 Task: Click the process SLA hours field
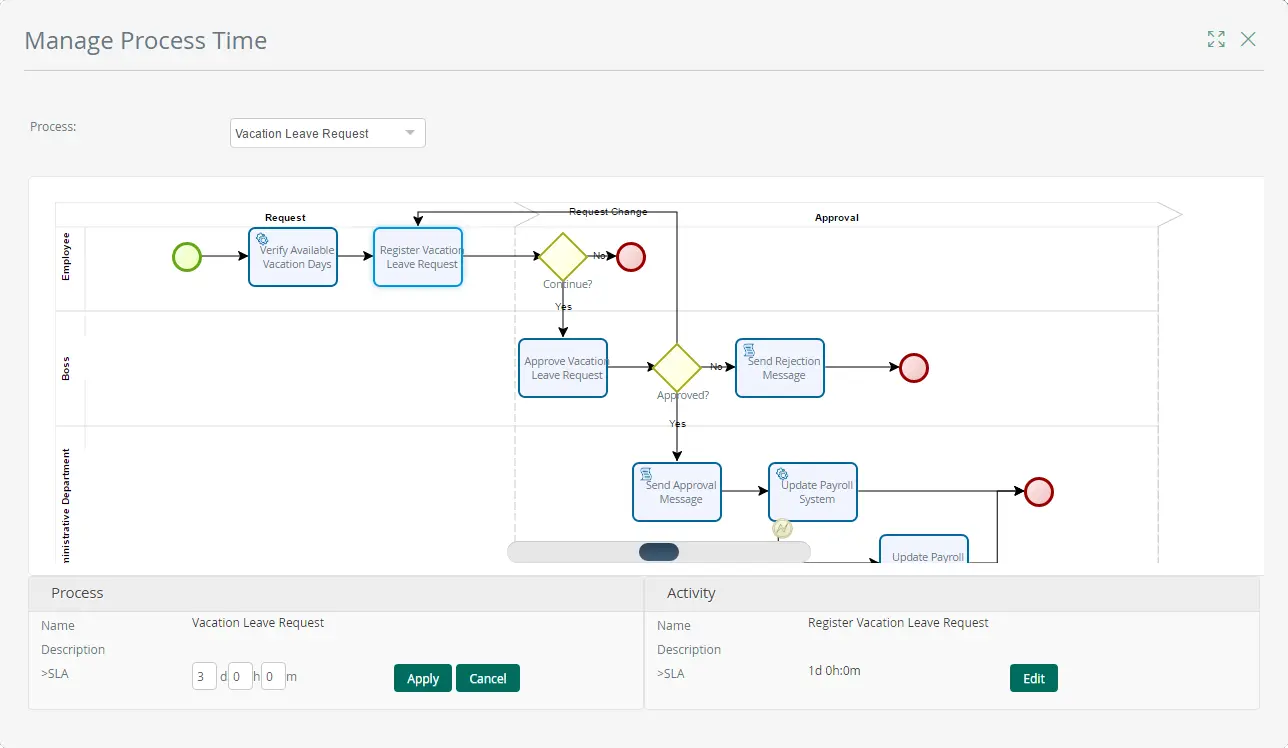click(x=240, y=677)
